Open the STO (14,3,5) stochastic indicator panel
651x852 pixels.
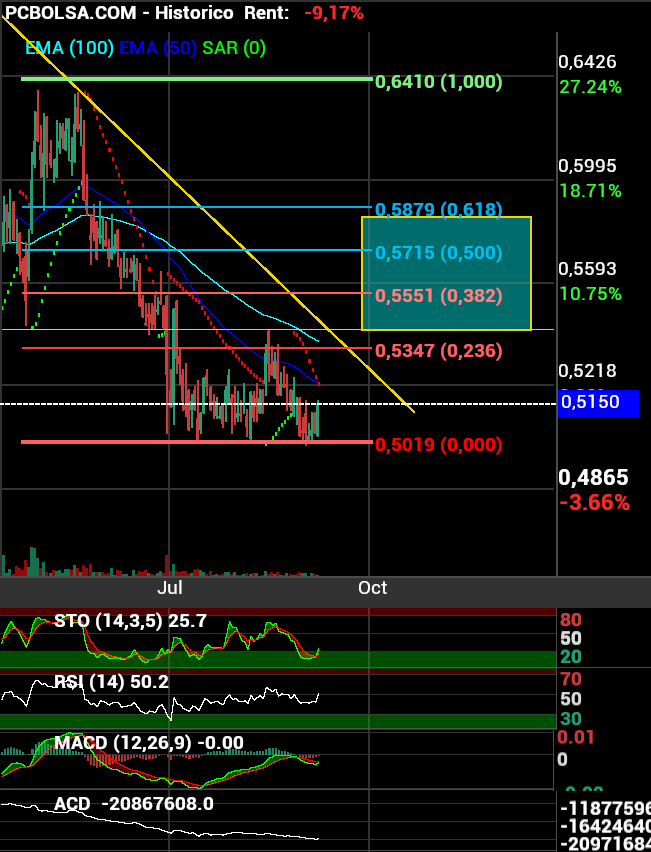pyautogui.click(x=130, y=621)
